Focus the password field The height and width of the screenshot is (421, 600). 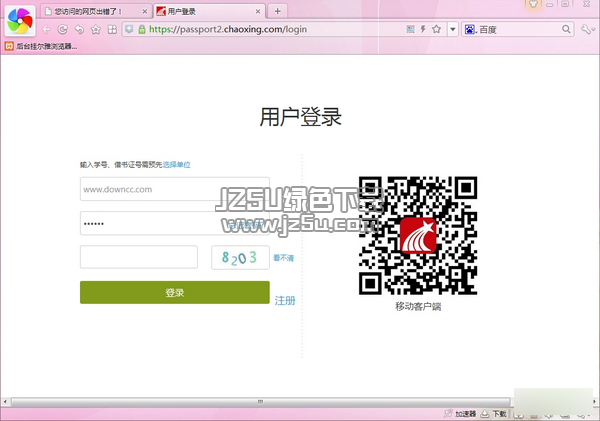point(174,223)
